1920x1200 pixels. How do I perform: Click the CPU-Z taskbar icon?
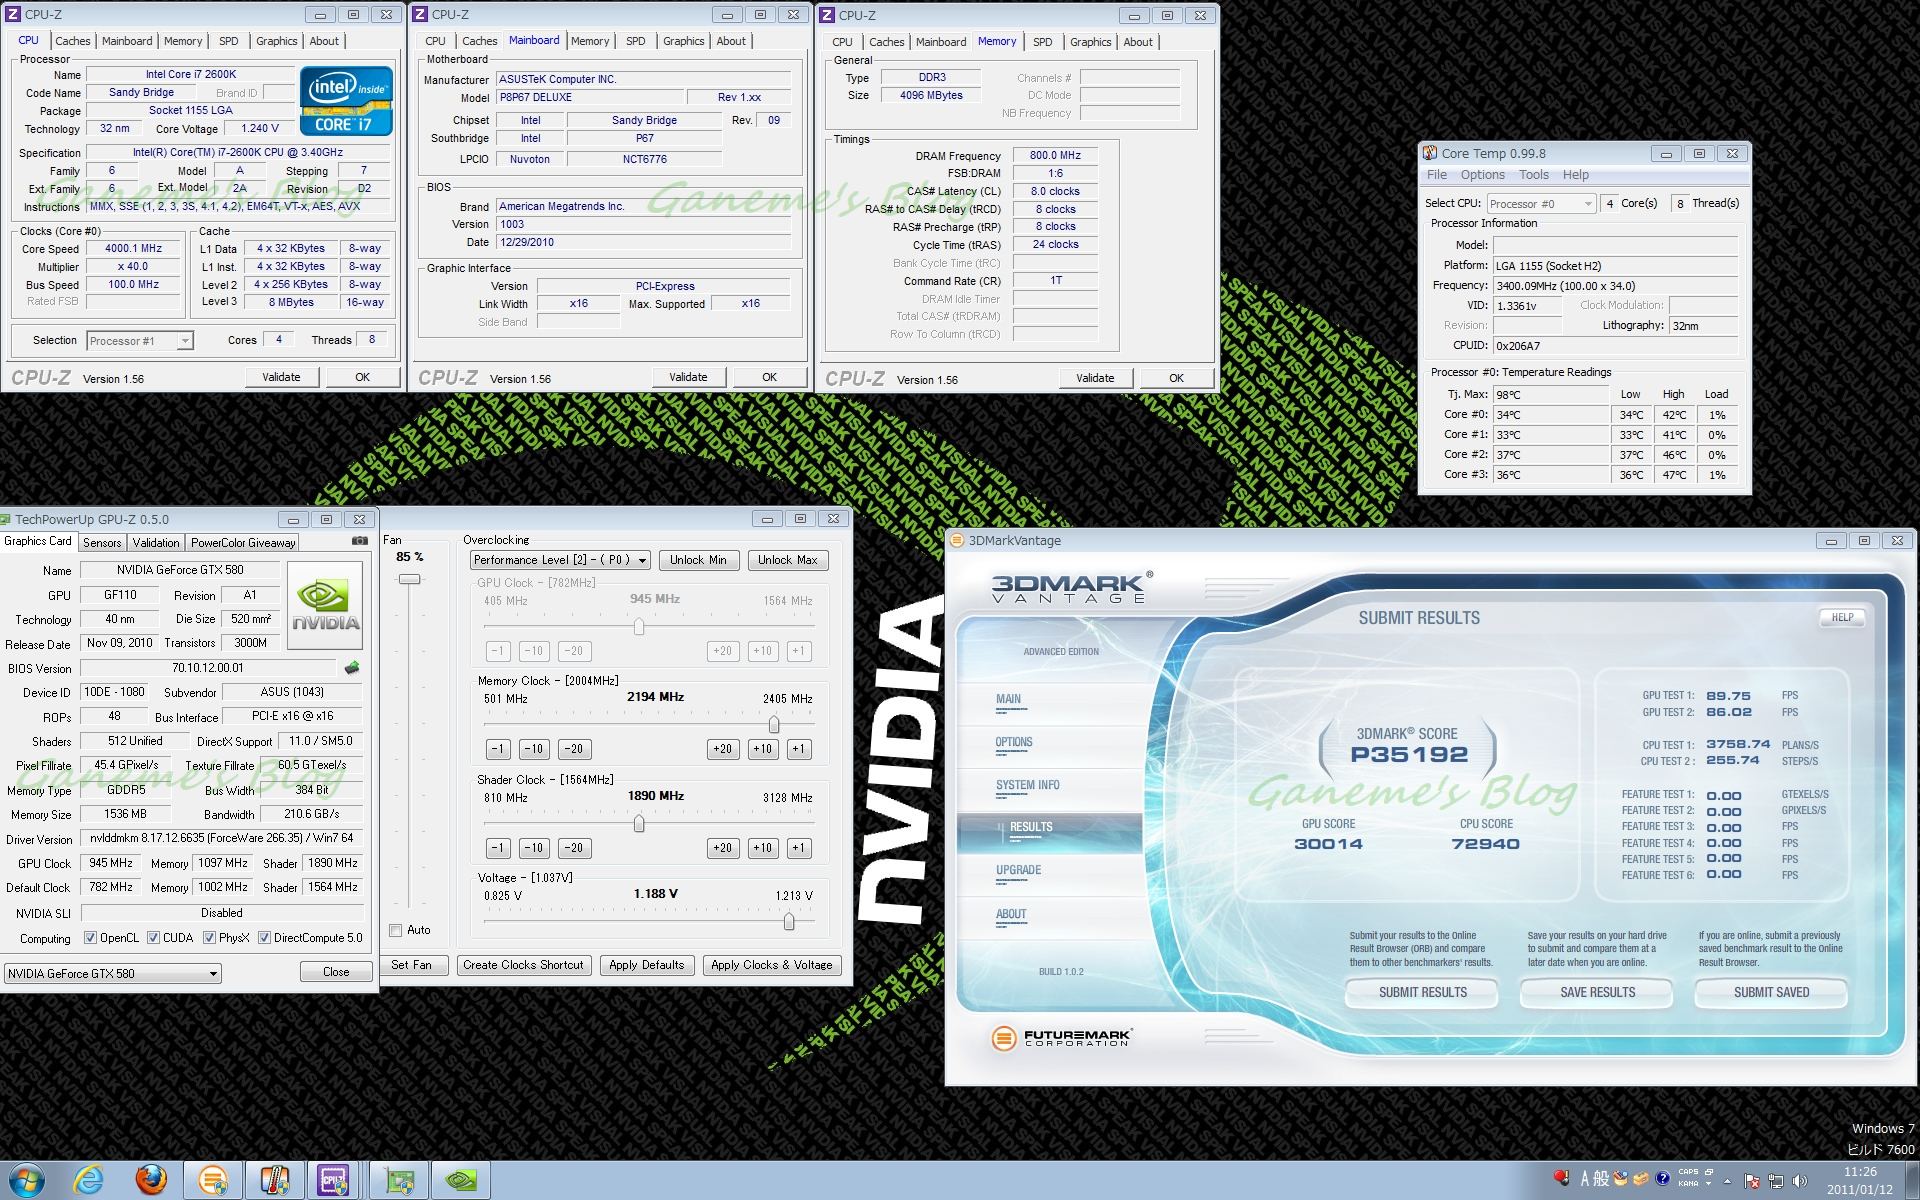click(333, 1180)
